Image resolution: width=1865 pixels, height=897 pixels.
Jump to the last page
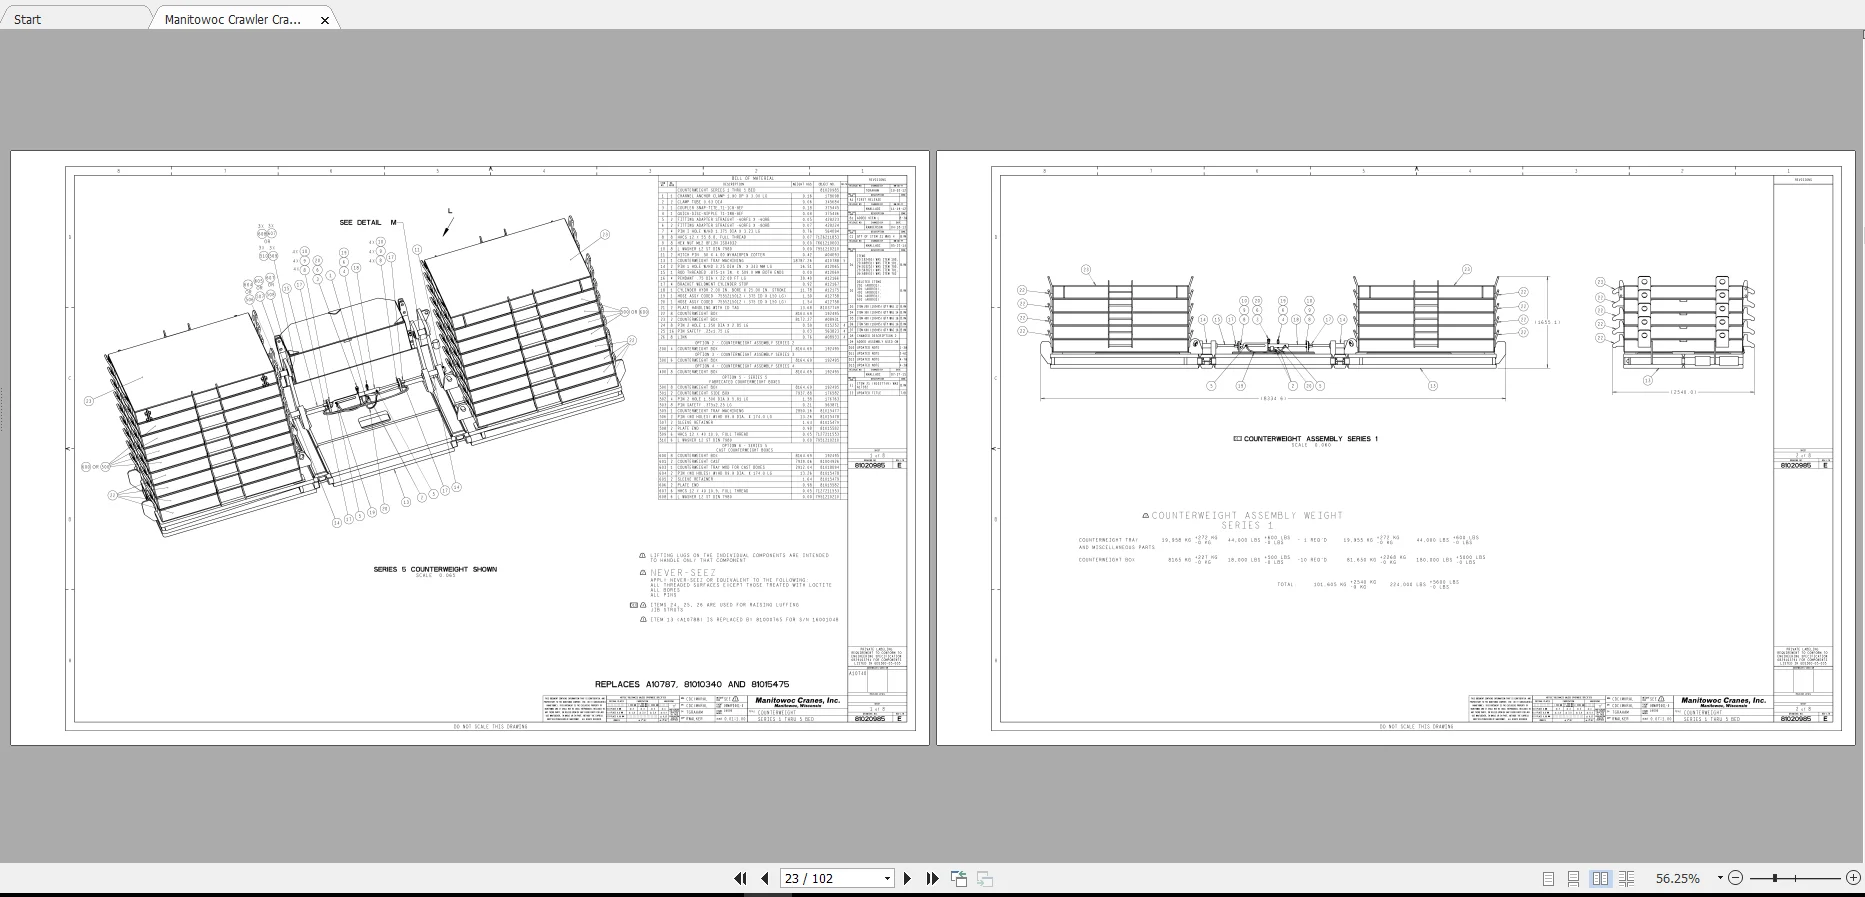(932, 878)
